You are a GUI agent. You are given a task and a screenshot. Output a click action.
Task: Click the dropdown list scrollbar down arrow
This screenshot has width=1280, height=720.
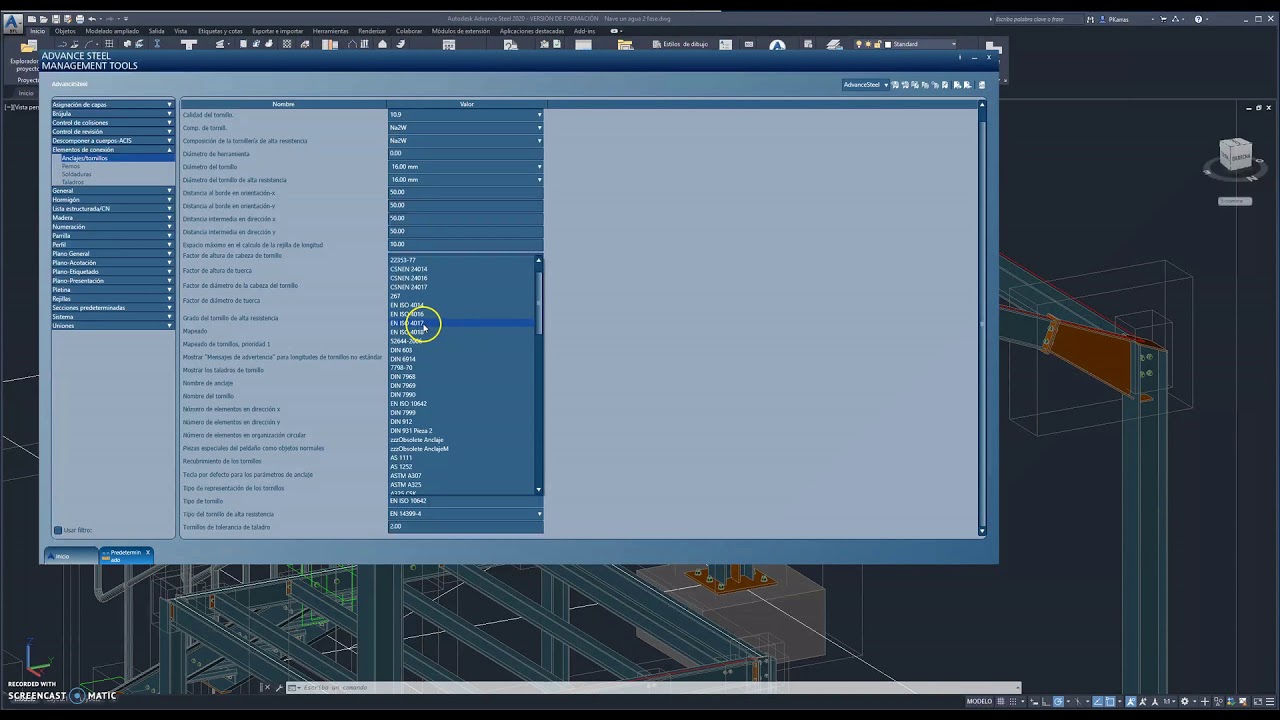click(x=539, y=490)
